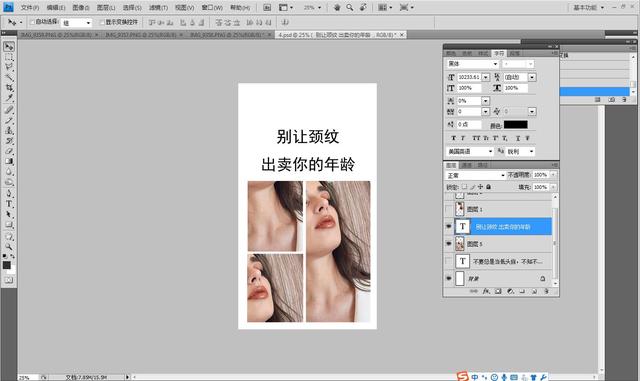The height and width of the screenshot is (381, 640).
Task: Toggle lock transparent pixels in the Layers panel
Action: [x=464, y=187]
